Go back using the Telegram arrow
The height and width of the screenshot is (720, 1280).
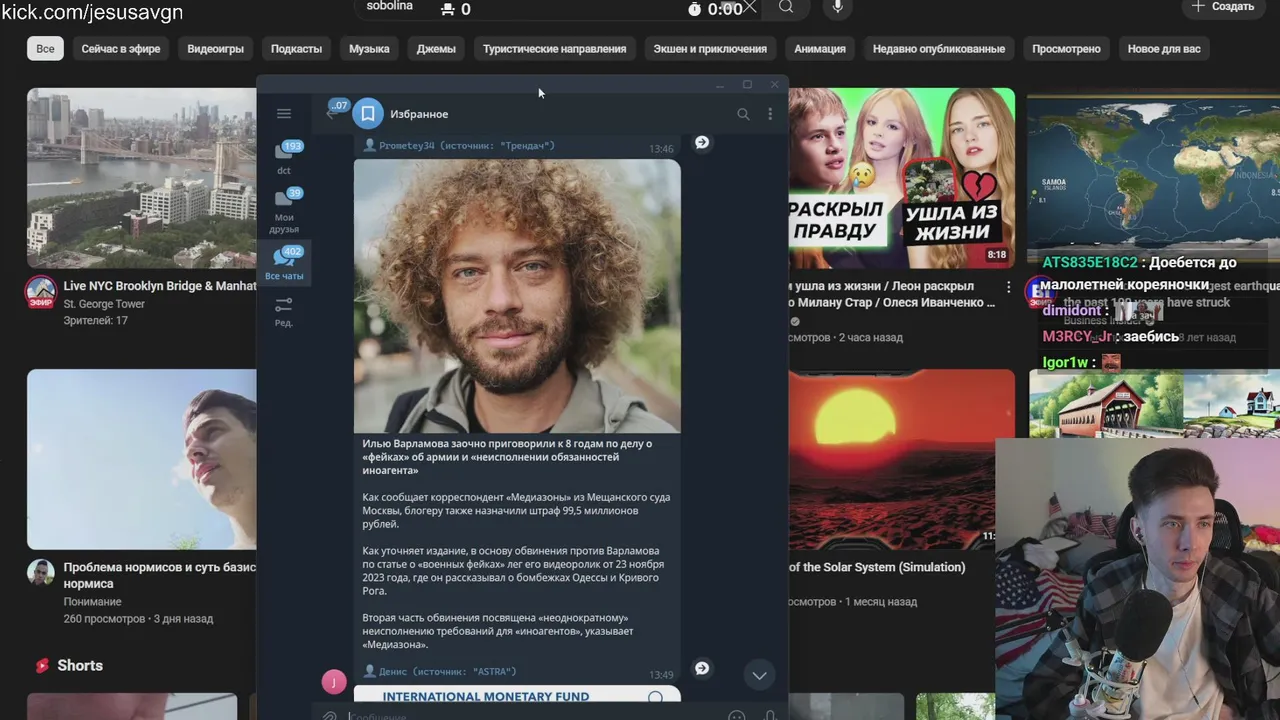point(333,113)
